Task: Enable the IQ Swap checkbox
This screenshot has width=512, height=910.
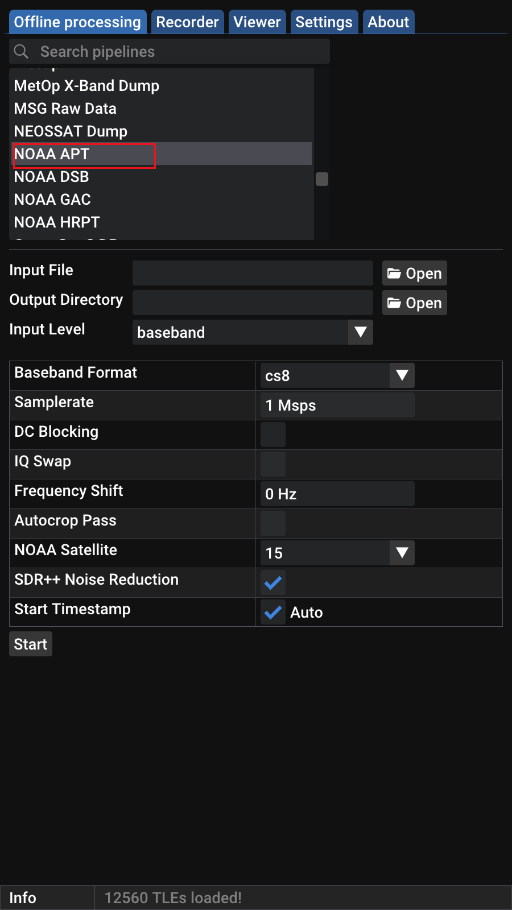Action: pyautogui.click(x=273, y=464)
